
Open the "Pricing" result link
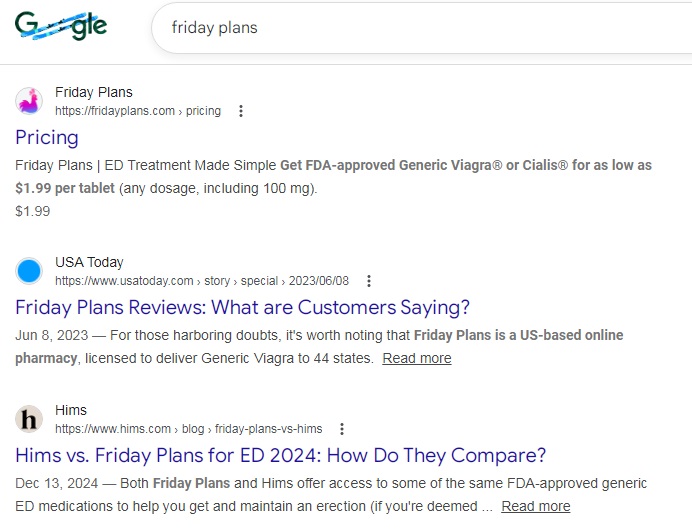click(x=47, y=137)
